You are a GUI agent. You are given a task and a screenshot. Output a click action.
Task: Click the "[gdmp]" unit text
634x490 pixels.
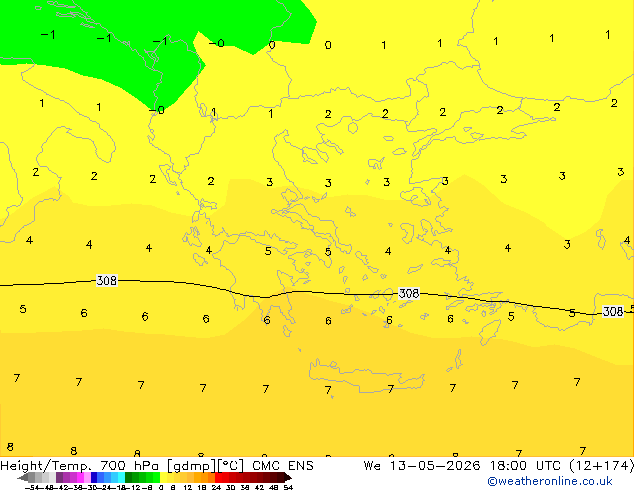[x=192, y=466]
